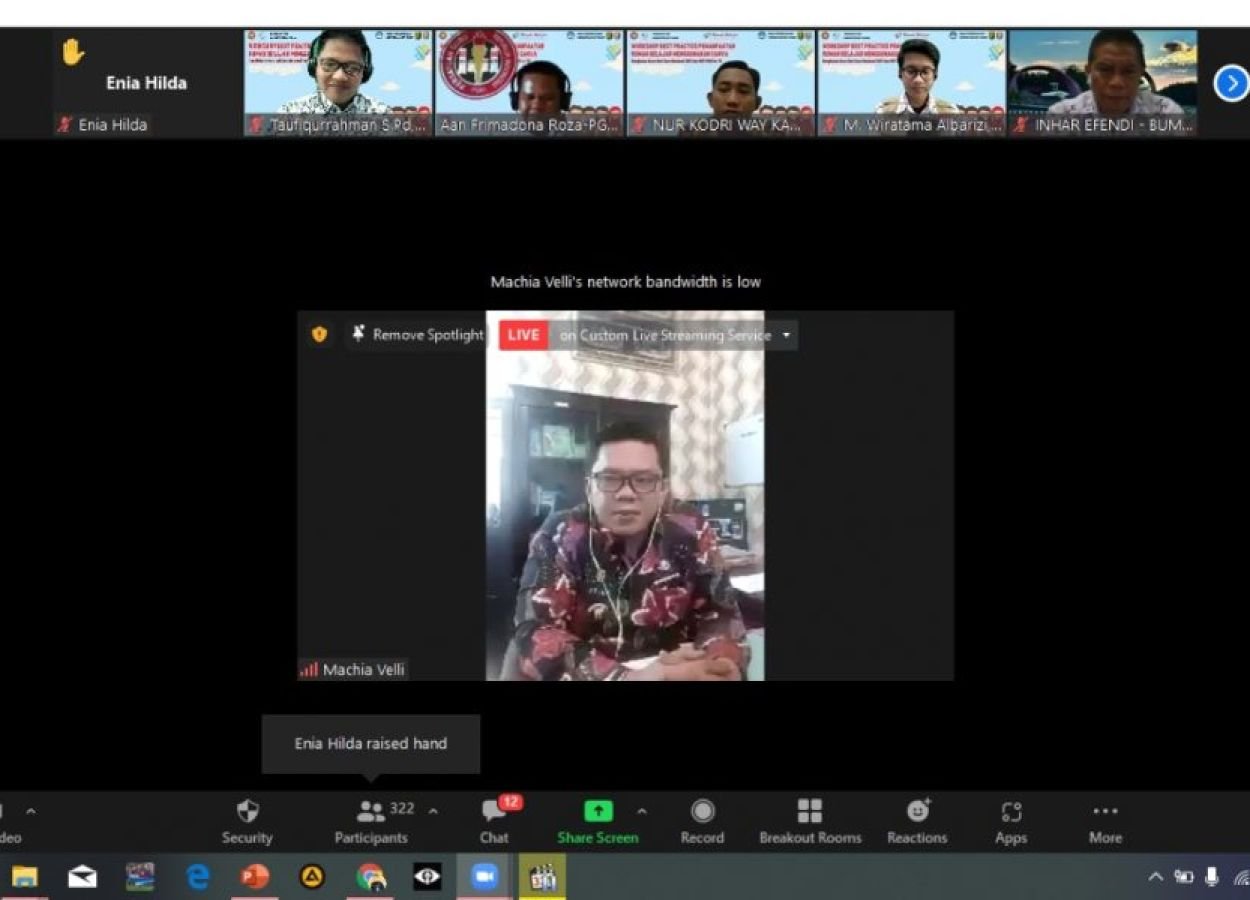This screenshot has width=1250, height=900.
Task: Open the Apps panel
Action: pos(1011,821)
